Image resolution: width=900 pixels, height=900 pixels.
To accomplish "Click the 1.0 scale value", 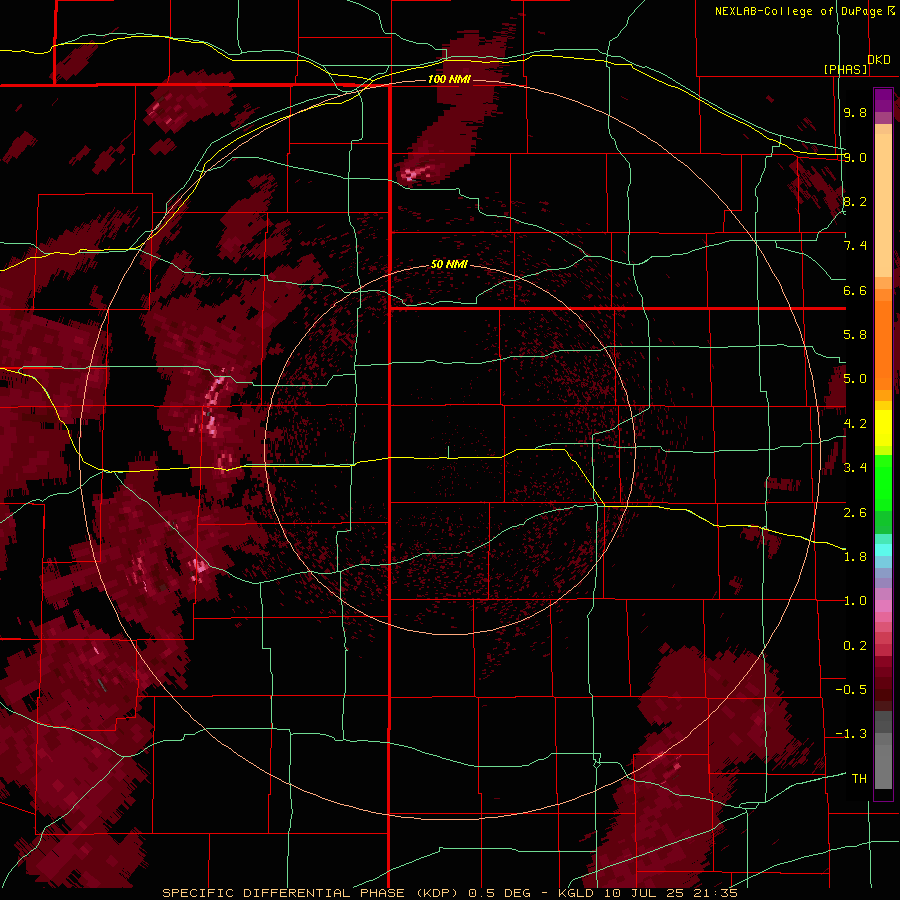I will (x=855, y=601).
